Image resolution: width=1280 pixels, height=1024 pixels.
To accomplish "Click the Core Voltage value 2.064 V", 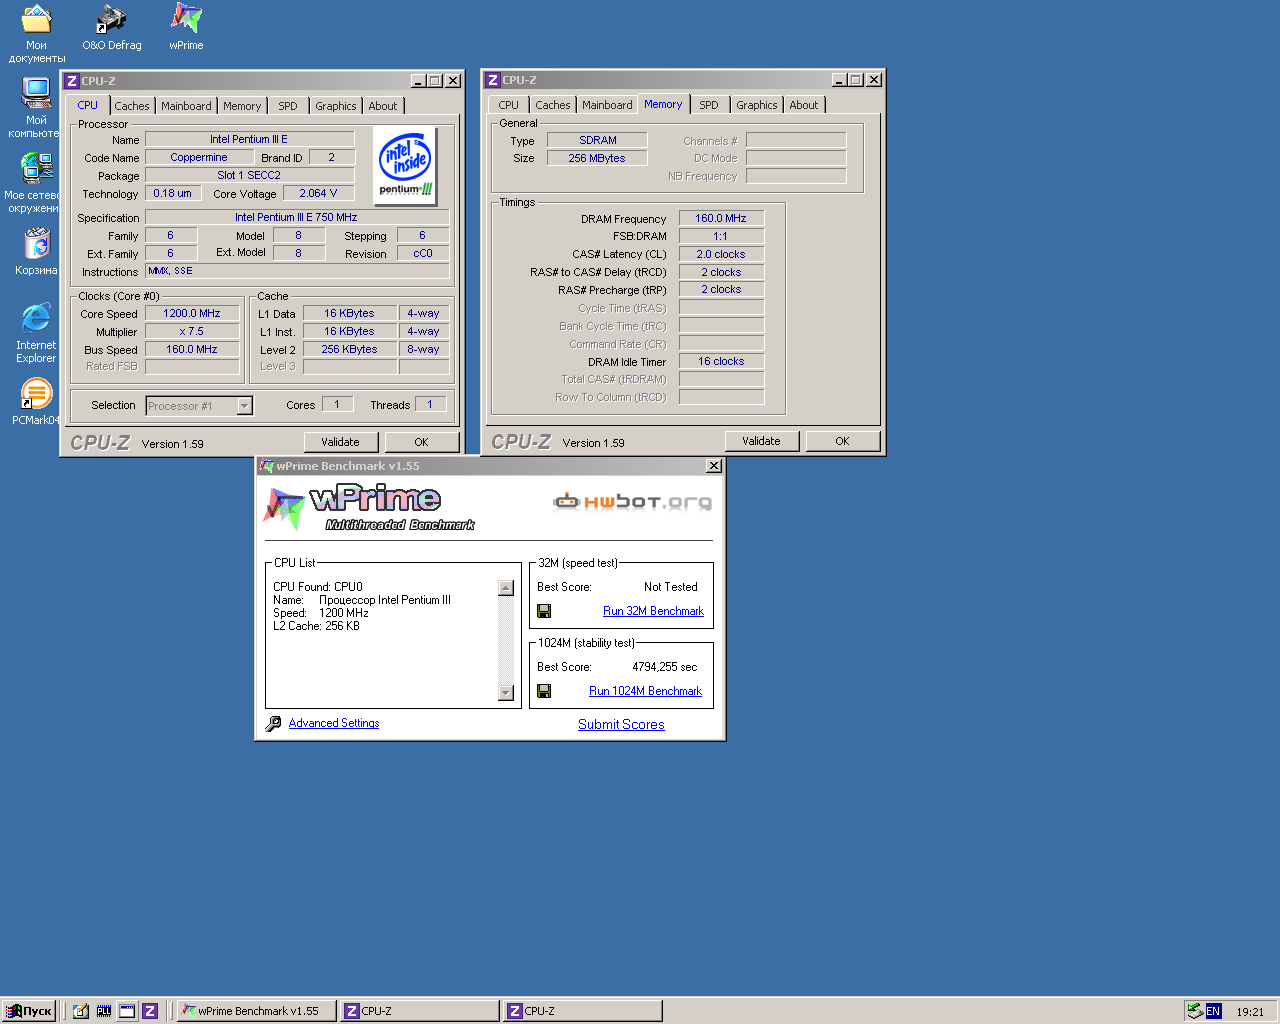I will click(318, 193).
